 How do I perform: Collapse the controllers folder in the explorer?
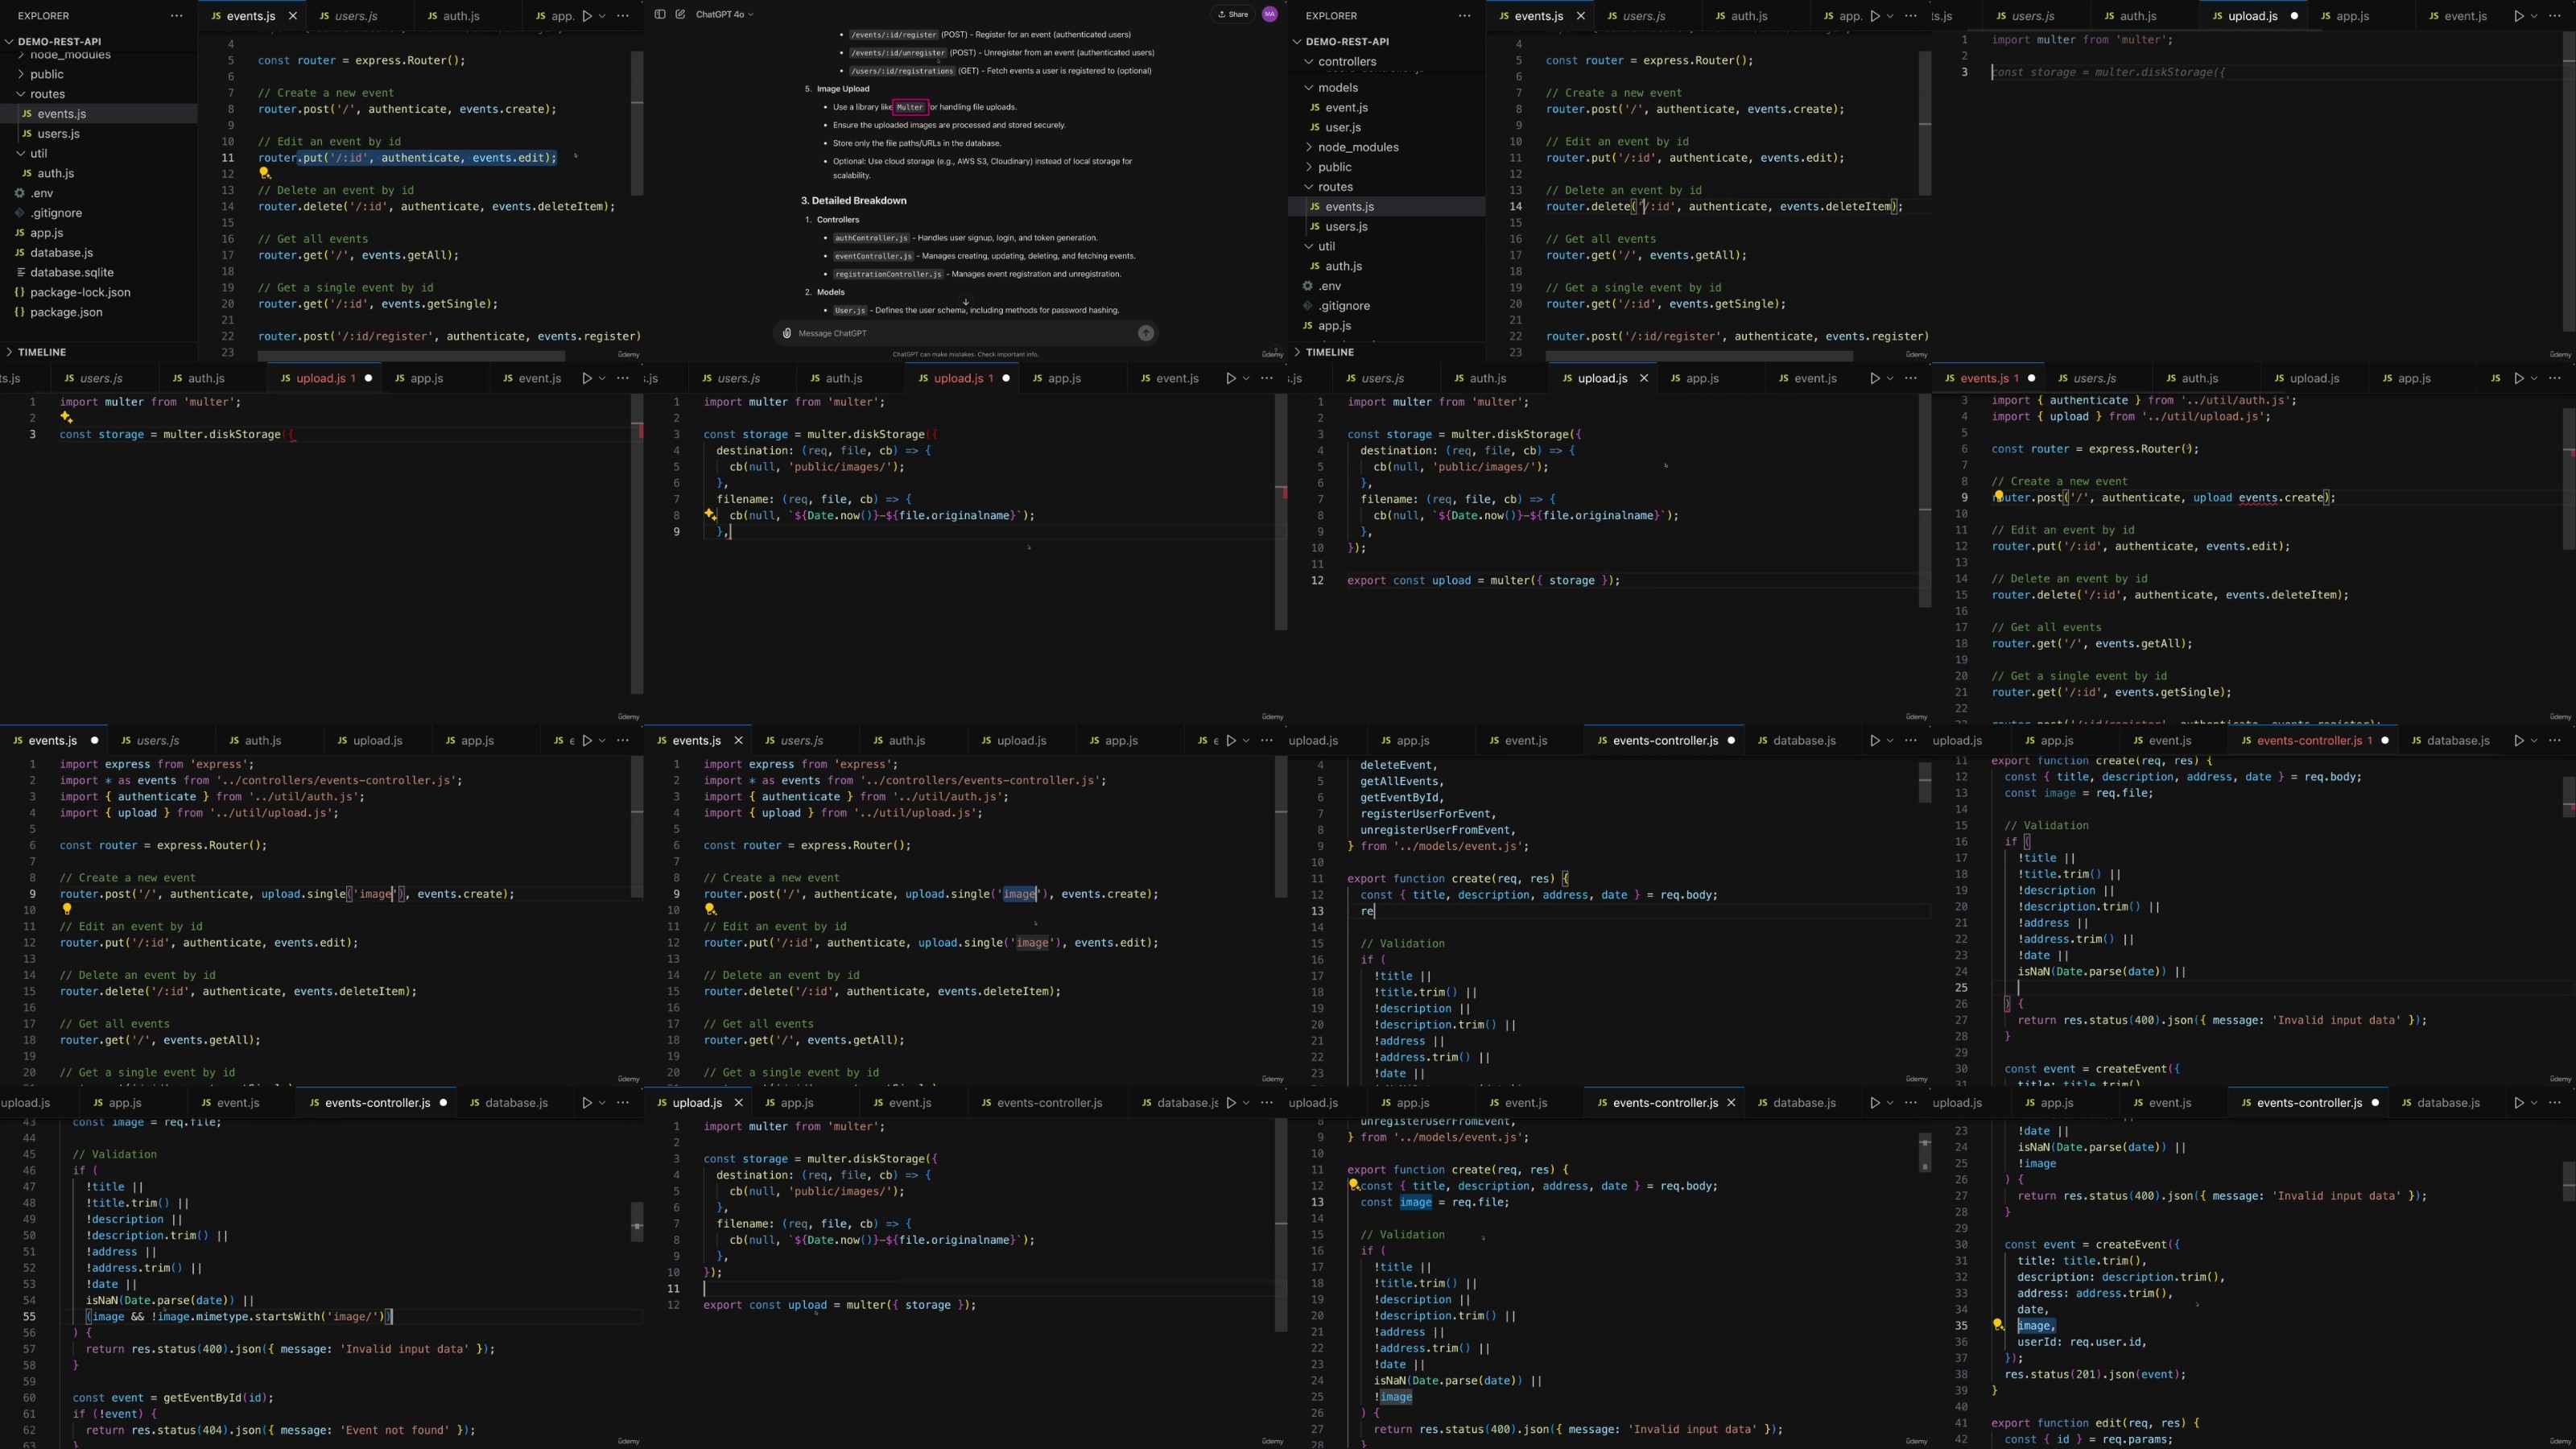tap(1309, 61)
